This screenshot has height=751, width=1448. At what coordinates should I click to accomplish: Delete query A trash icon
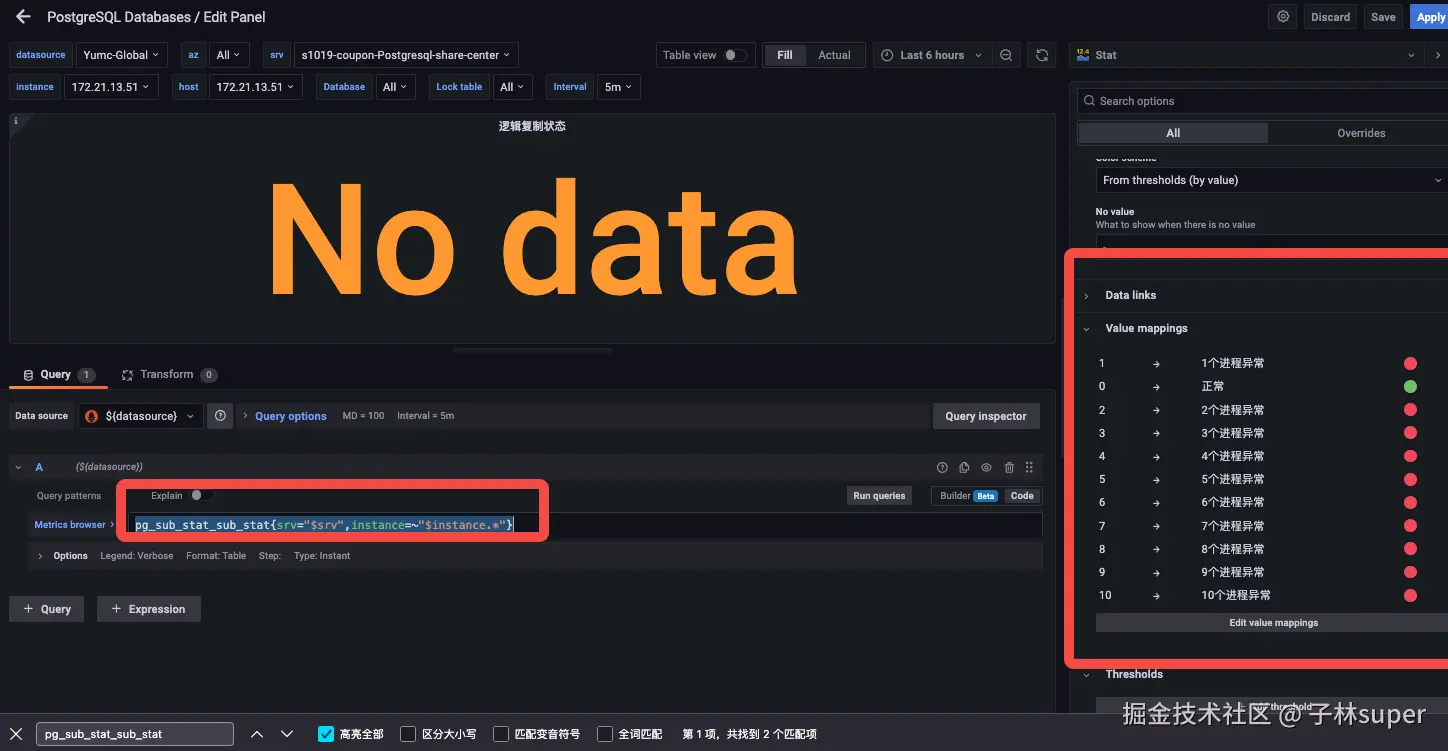[1009, 467]
